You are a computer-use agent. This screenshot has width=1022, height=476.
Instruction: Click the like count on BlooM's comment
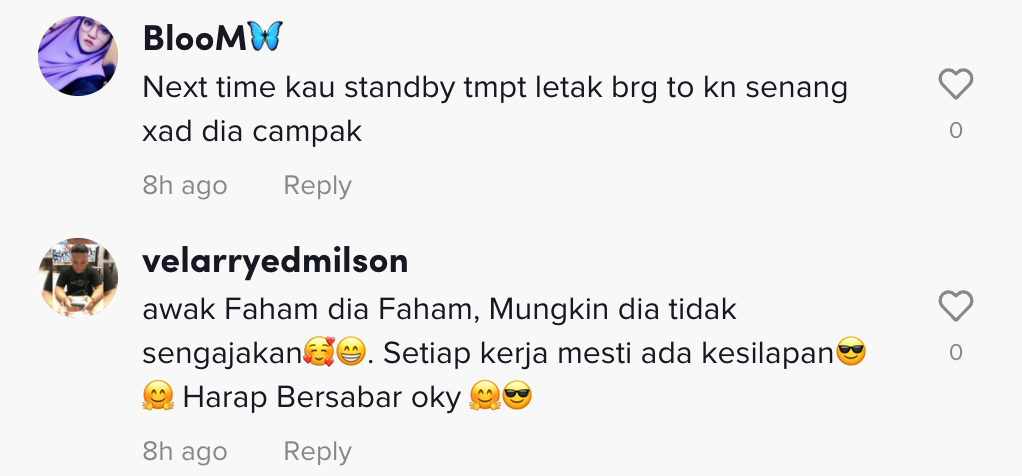click(x=956, y=130)
